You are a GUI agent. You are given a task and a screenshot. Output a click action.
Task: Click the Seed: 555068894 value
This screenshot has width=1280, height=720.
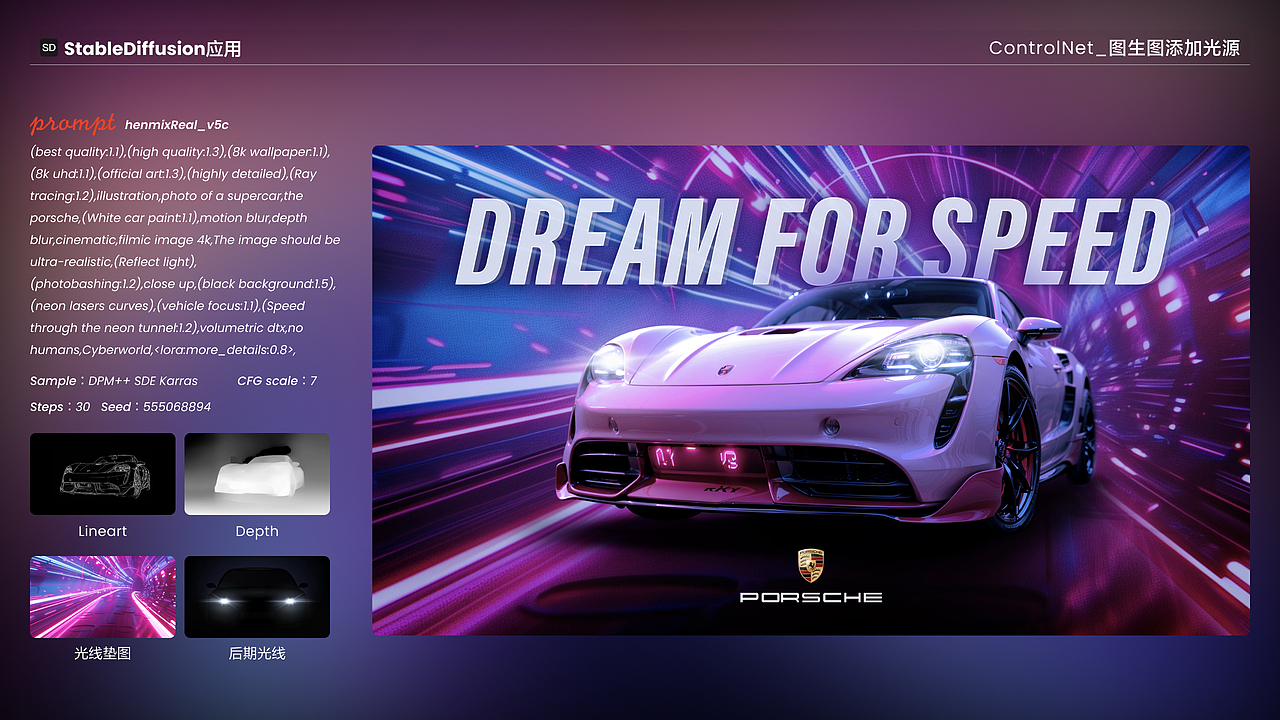[x=156, y=407]
